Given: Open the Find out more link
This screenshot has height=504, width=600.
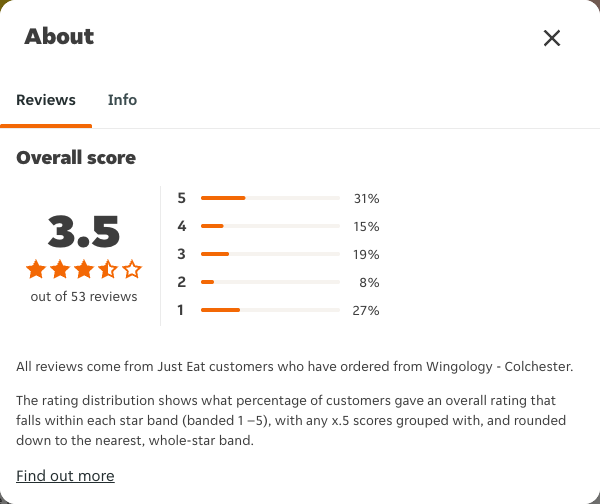Looking at the screenshot, I should 65,476.
